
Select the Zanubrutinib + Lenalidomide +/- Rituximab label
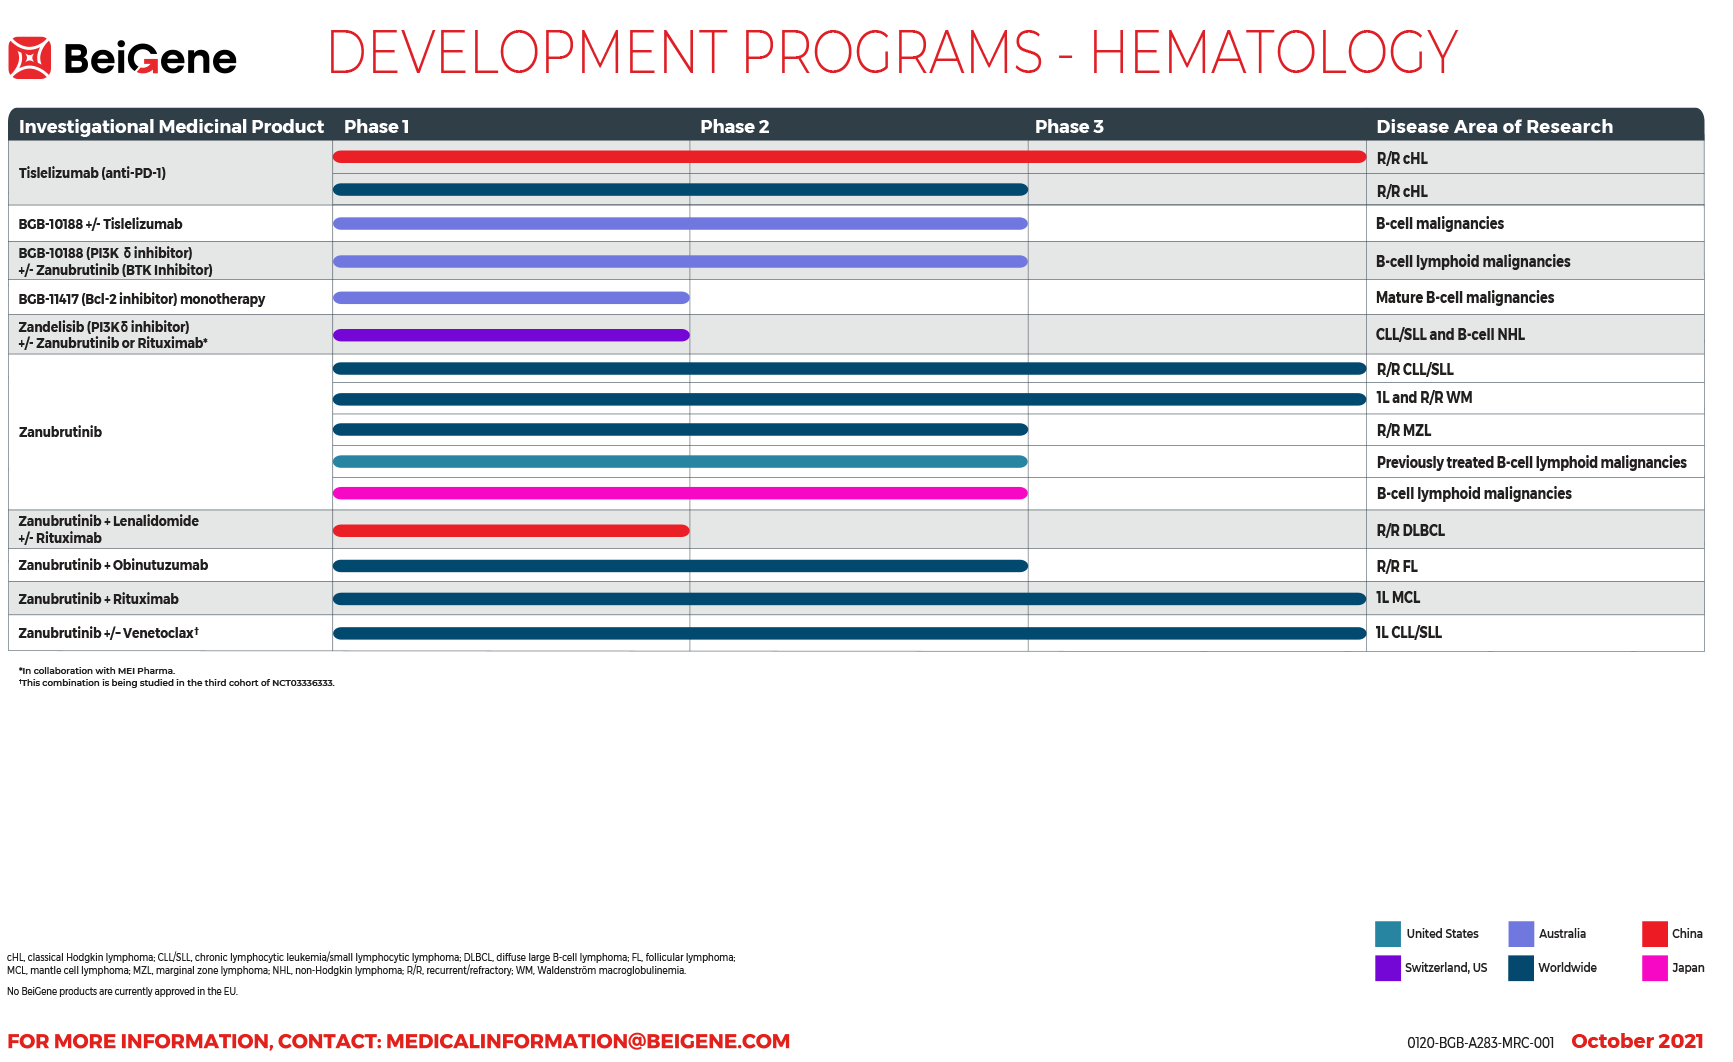[108, 529]
